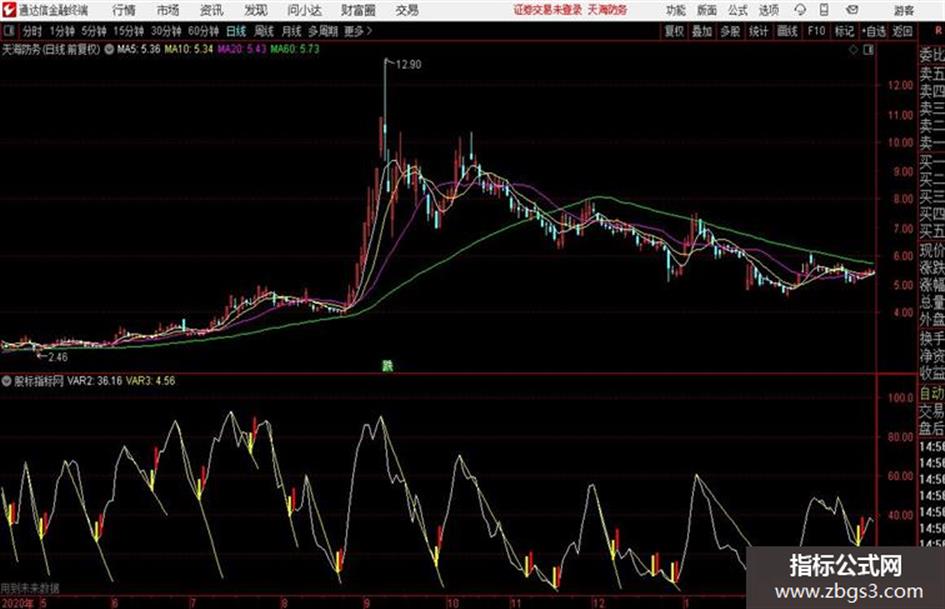
Task: Select the 30分钟 period tab
Action: pyautogui.click(x=166, y=31)
